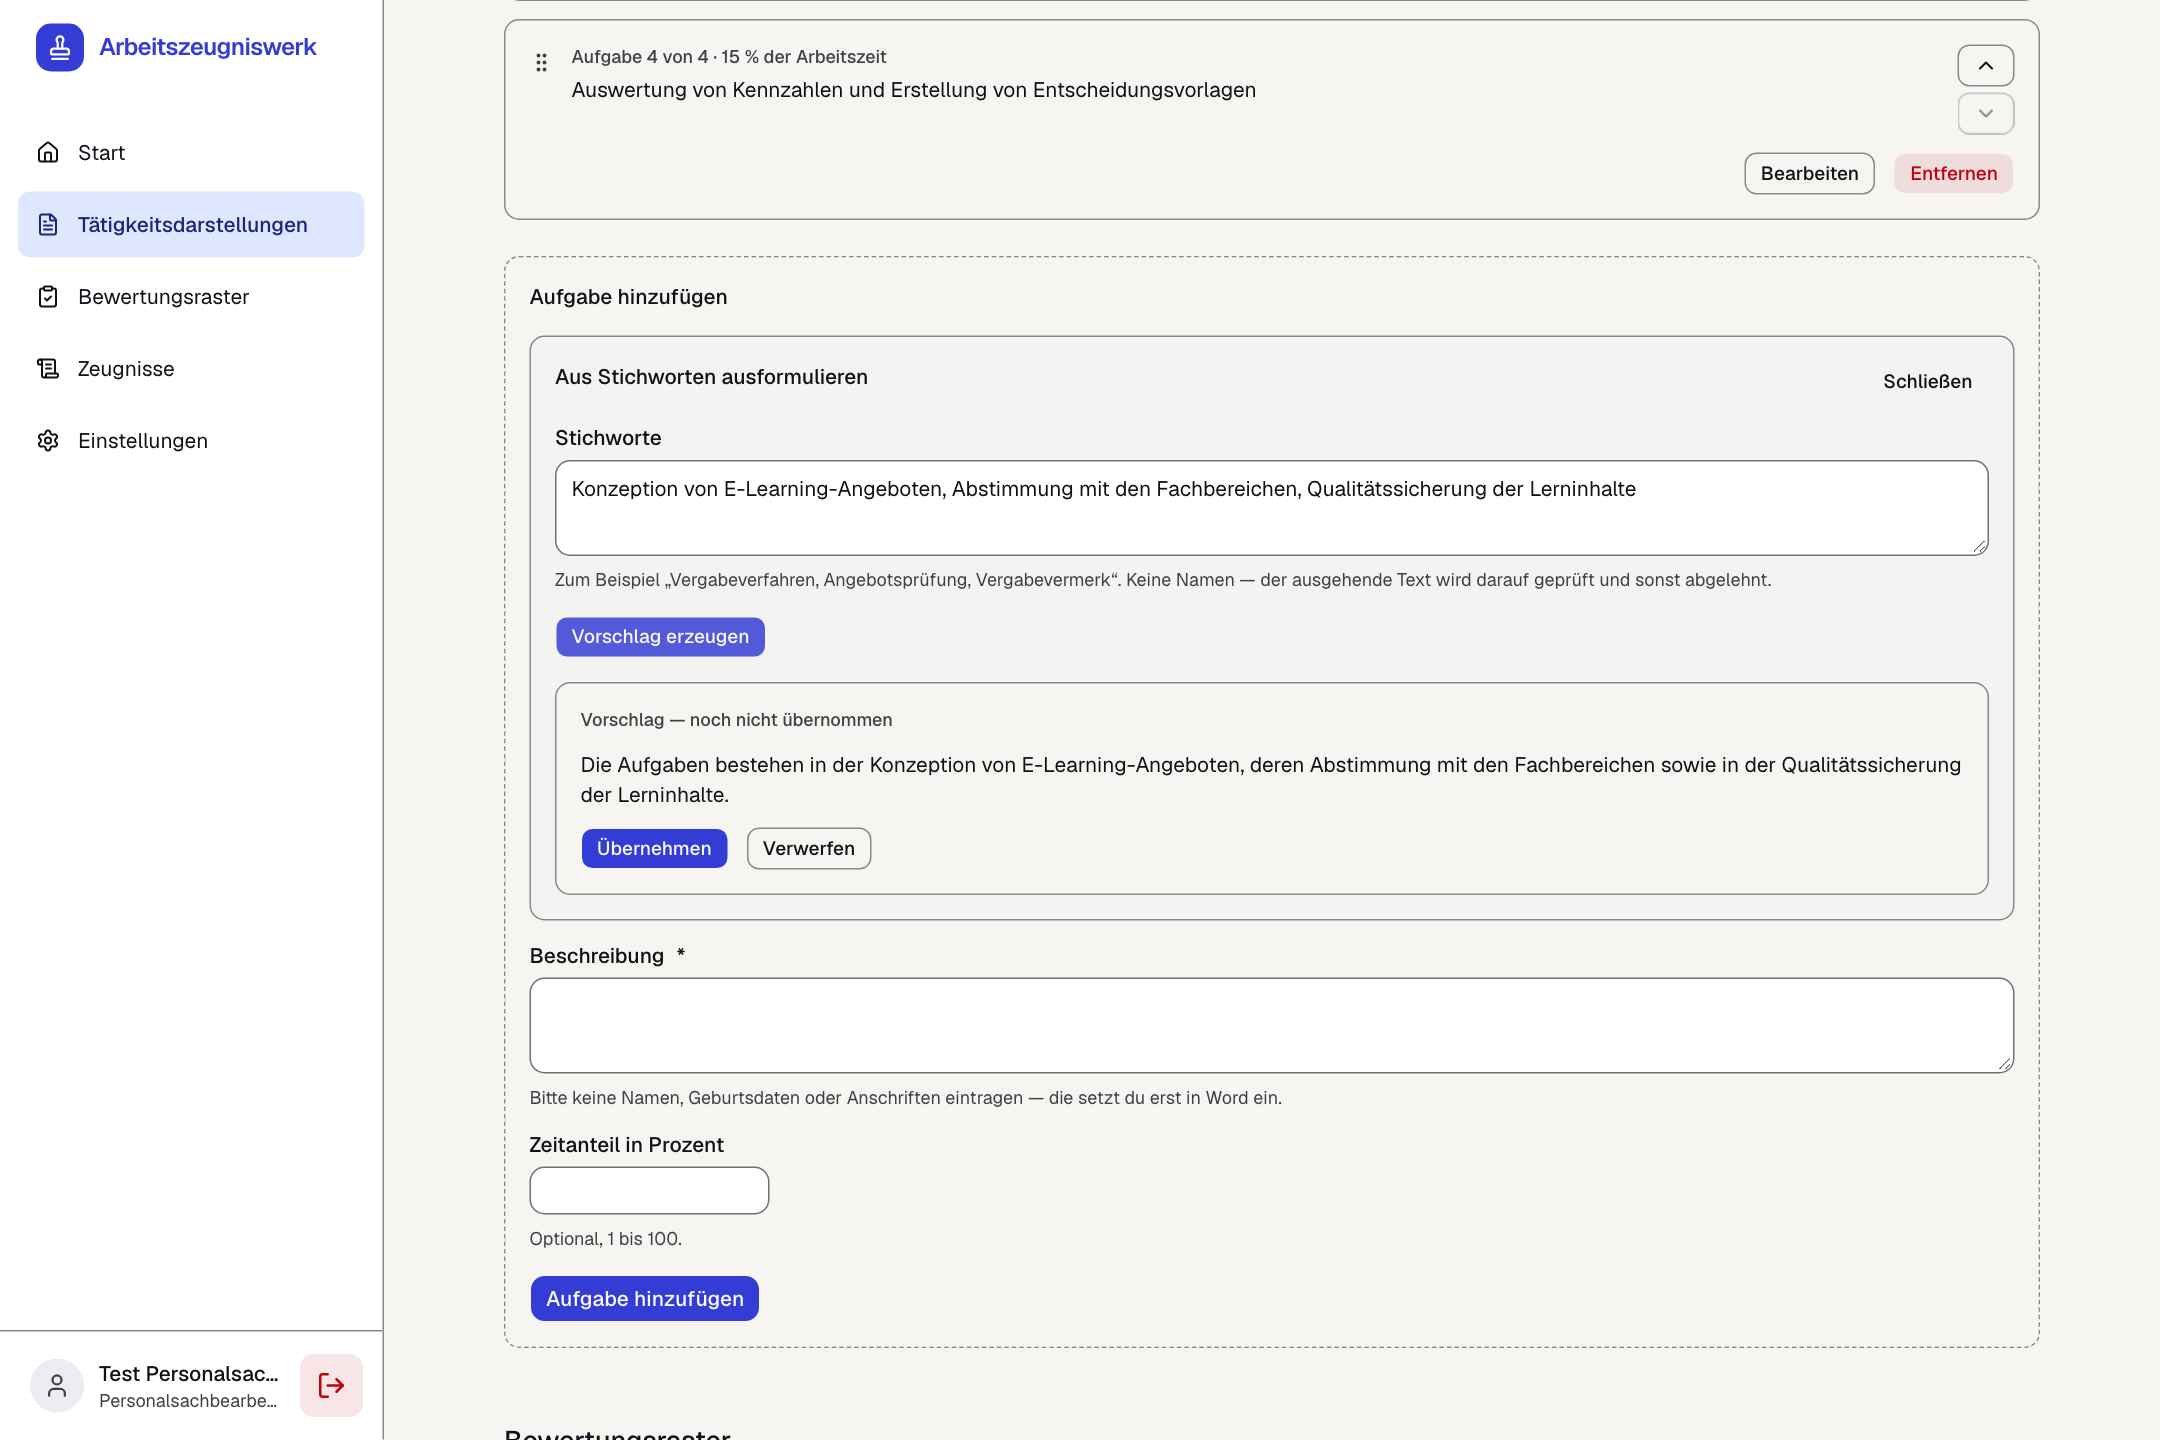
Task: Click Entfernen for Aufgabe 4
Action: pos(1953,173)
